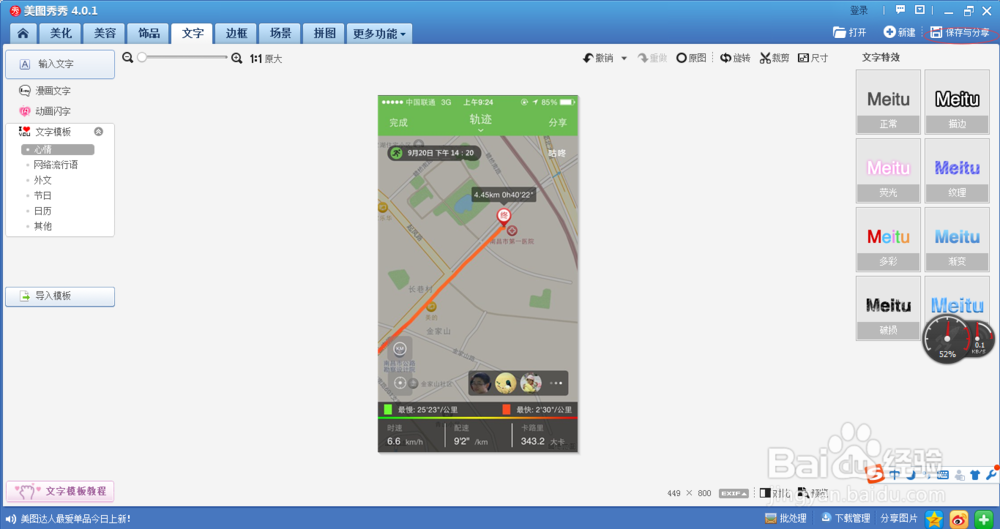The image size is (1000, 529).
Task: Click the 裁剪 crop scissors tool
Action: point(774,58)
